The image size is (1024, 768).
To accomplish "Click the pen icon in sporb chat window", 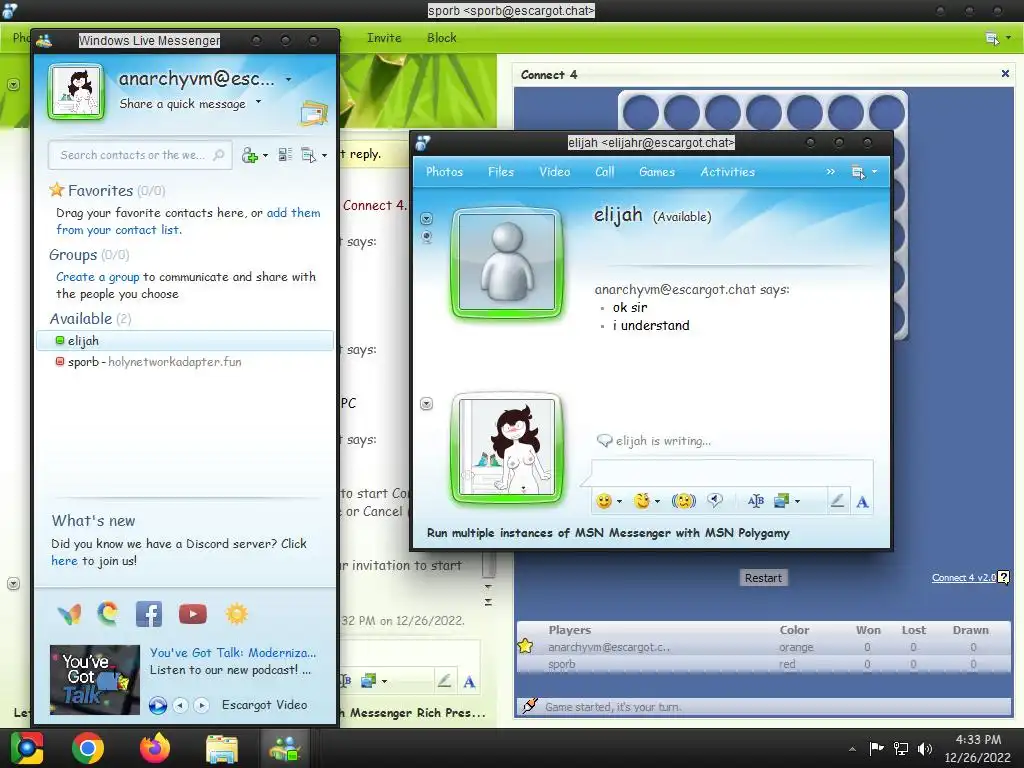I will click(x=444, y=681).
